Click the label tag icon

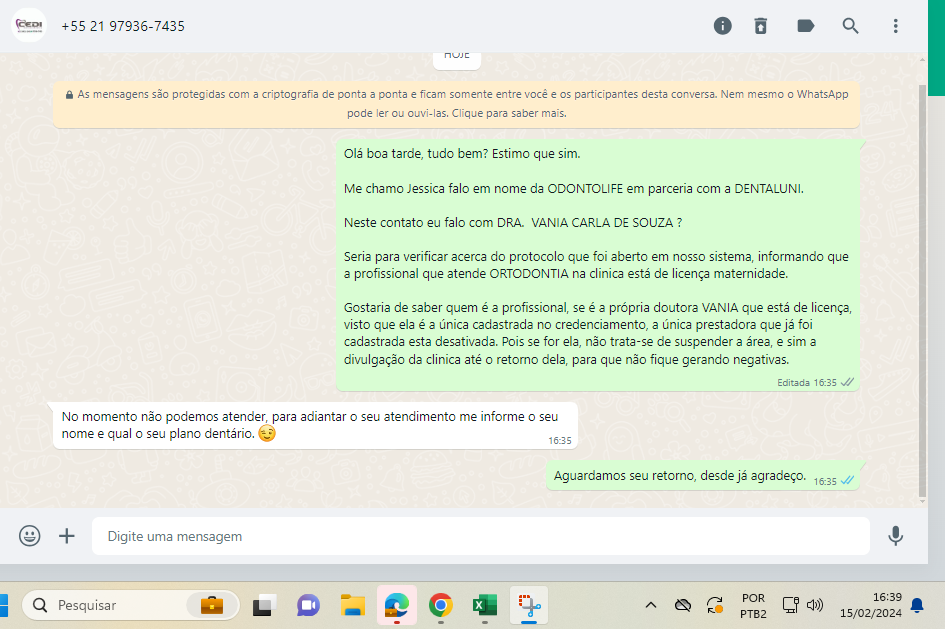point(806,26)
